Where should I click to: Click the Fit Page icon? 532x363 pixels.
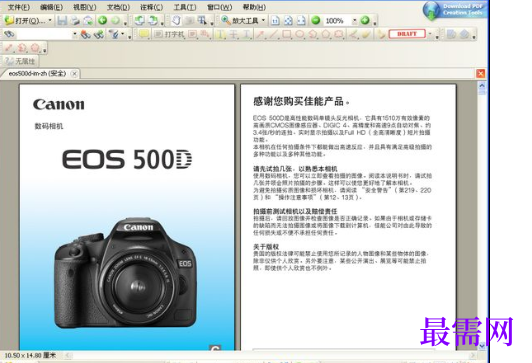pos(288,21)
